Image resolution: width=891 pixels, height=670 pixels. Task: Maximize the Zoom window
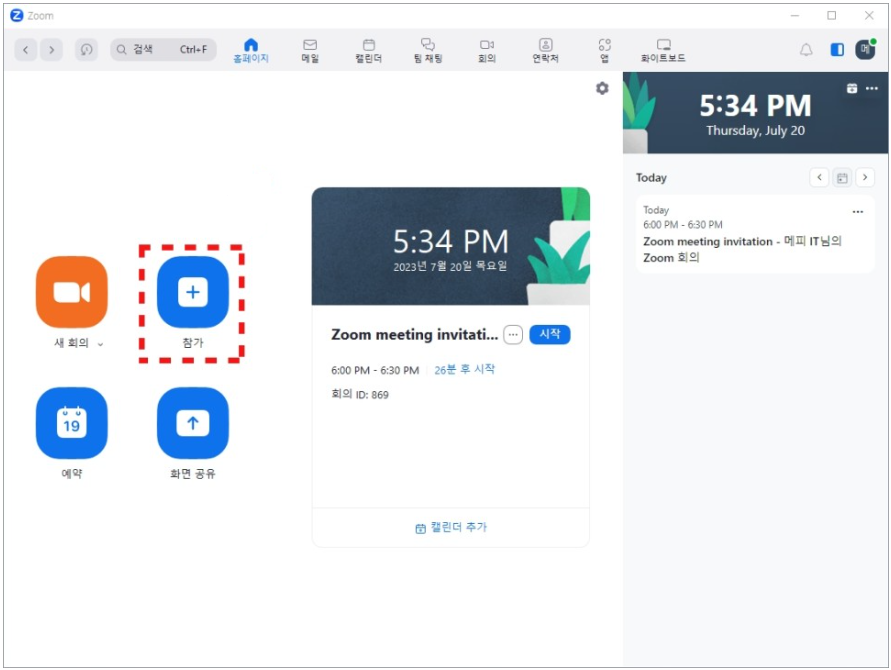coord(831,15)
